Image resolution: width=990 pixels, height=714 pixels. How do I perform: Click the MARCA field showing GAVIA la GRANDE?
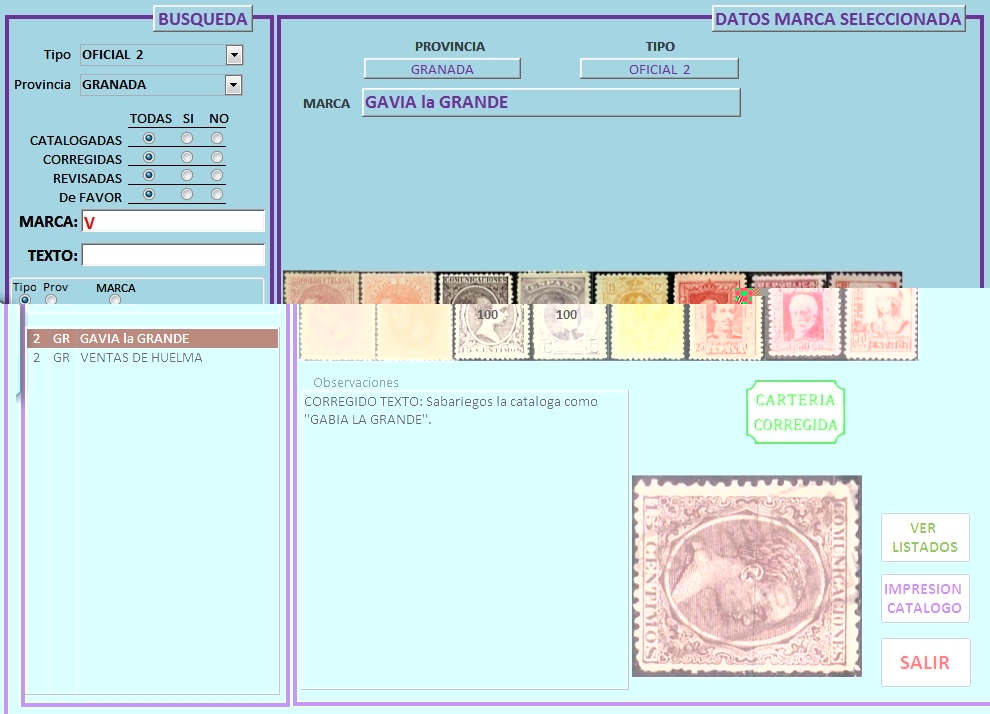(x=551, y=102)
